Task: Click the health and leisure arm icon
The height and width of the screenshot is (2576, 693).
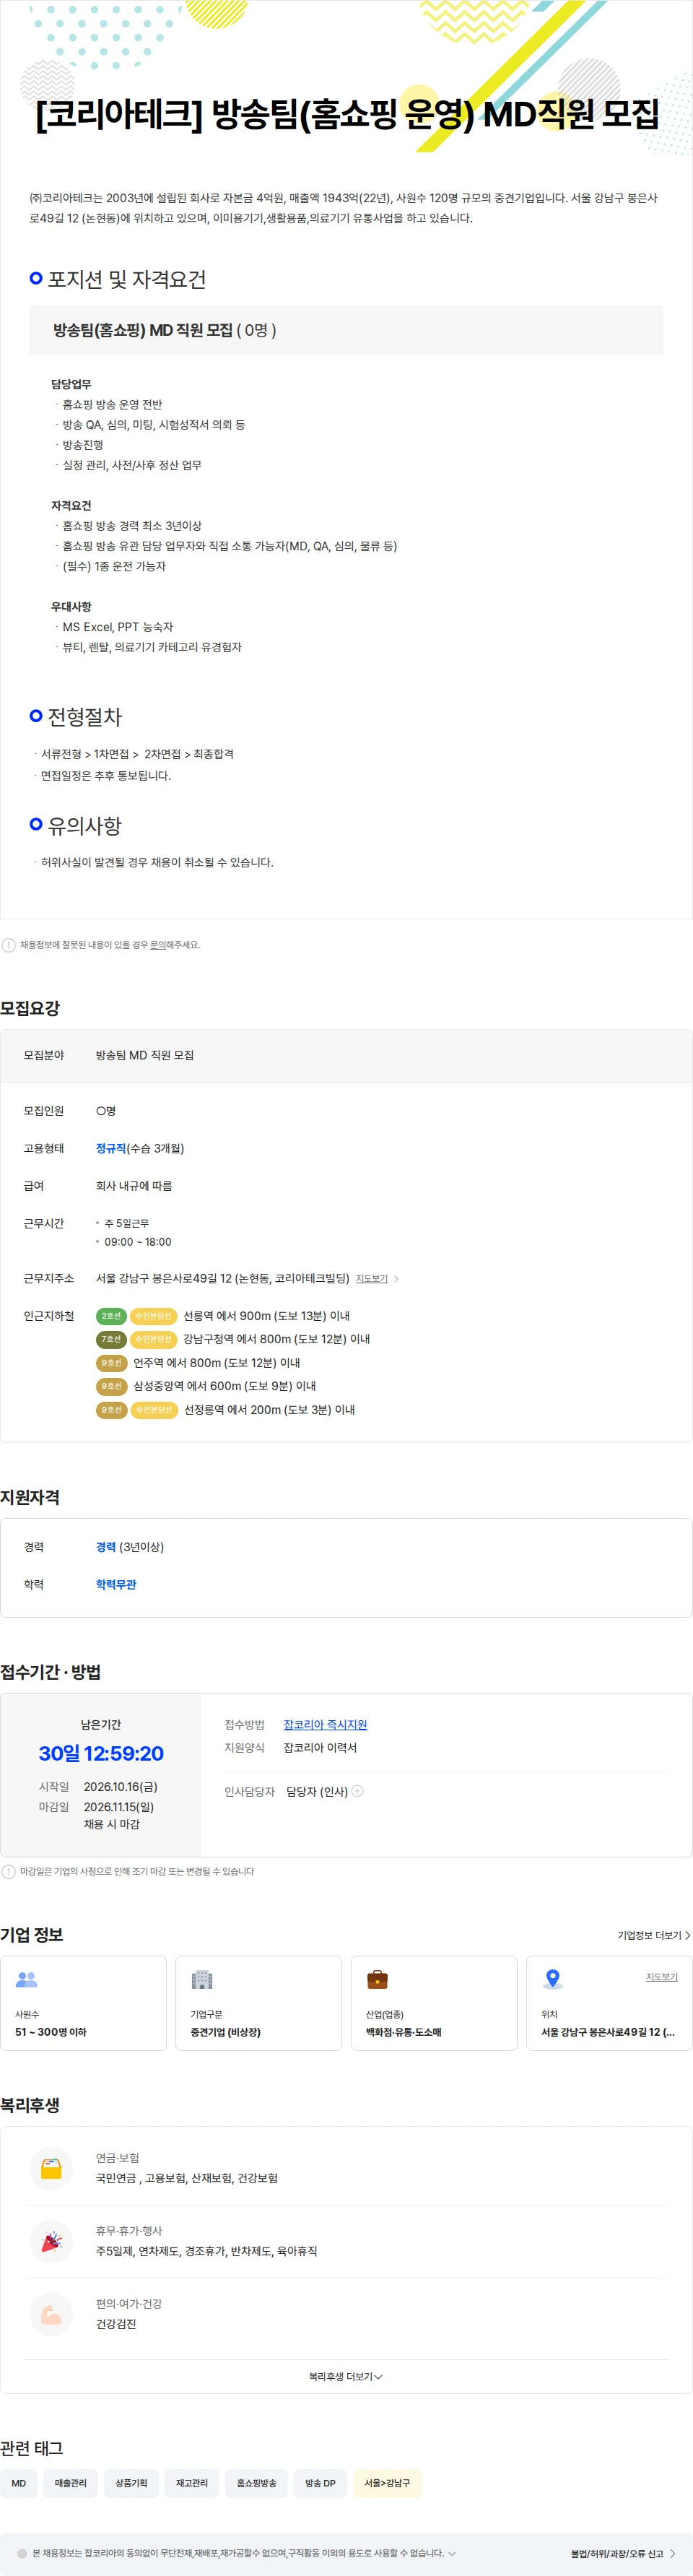Action: click(51, 2314)
